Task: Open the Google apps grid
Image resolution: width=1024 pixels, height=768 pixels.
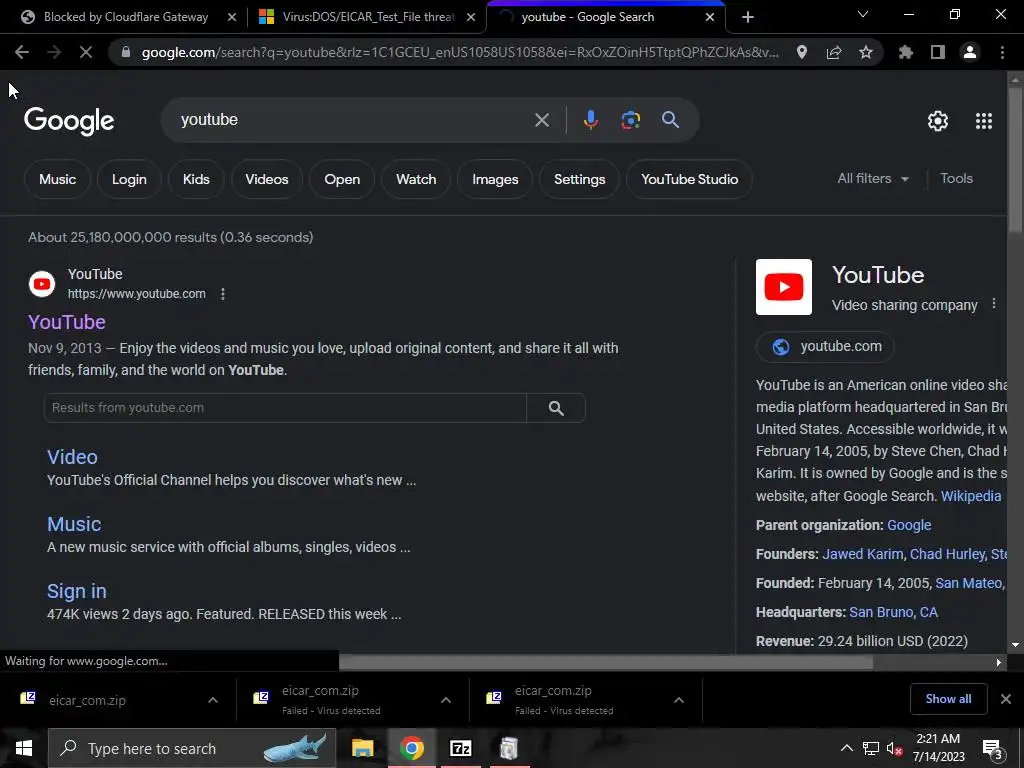Action: click(x=984, y=121)
